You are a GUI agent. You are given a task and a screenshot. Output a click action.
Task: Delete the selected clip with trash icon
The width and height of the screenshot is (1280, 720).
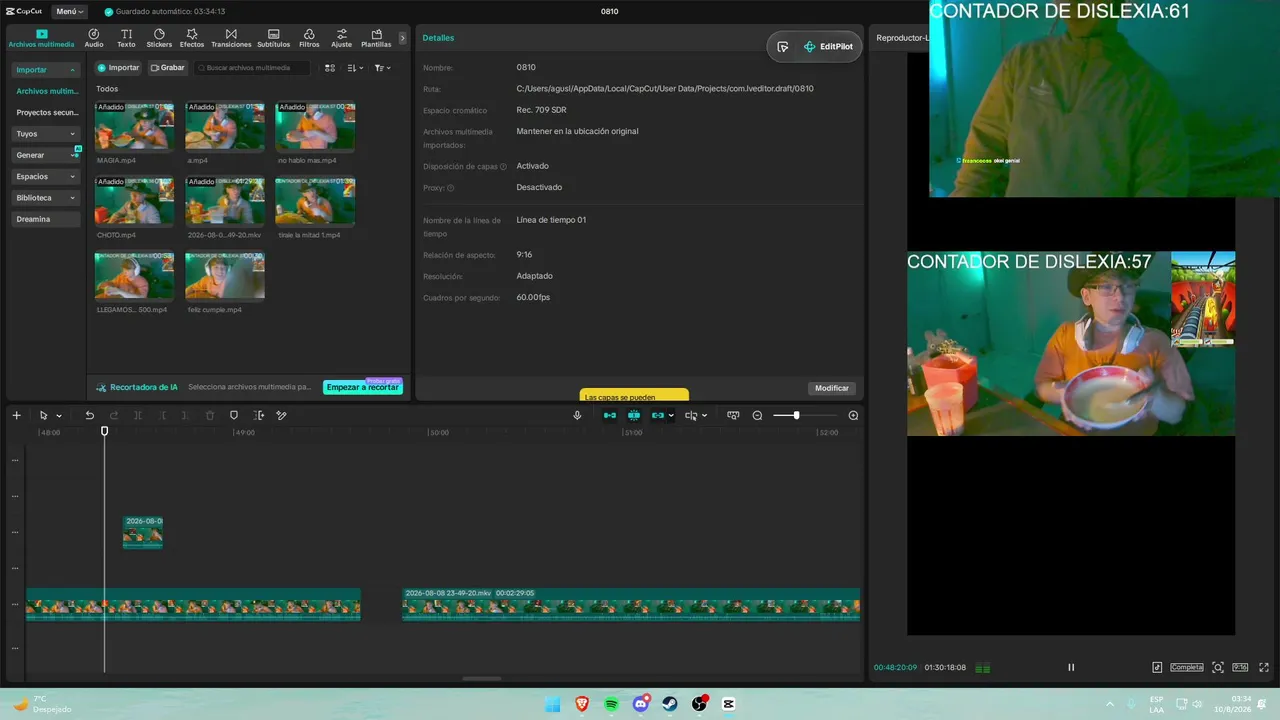point(210,415)
